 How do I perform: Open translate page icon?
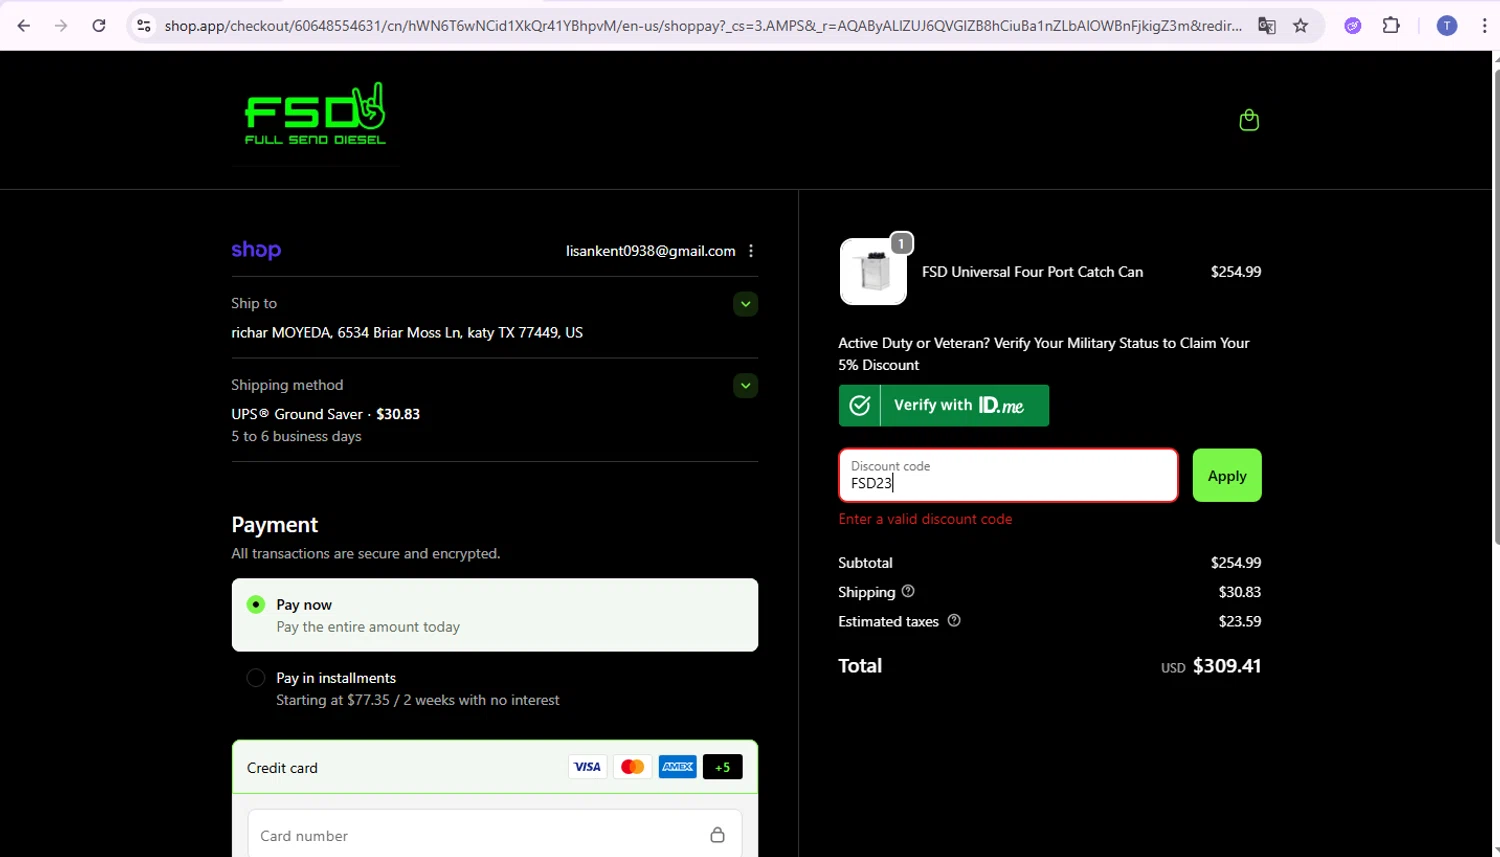tap(1266, 26)
